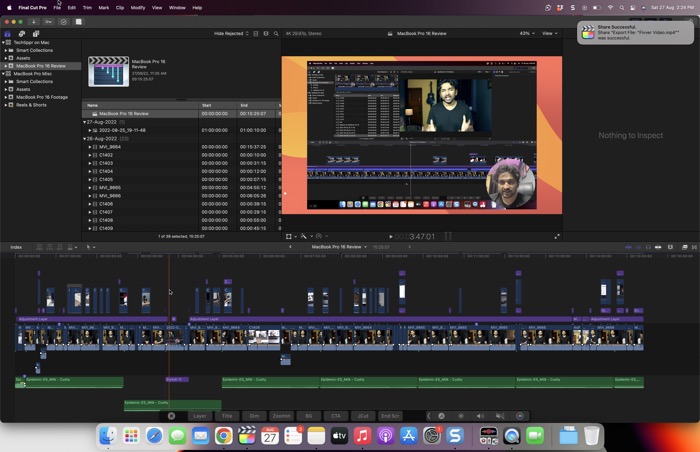
Task: Select clip C1409 in browser list
Action: coord(182,228)
